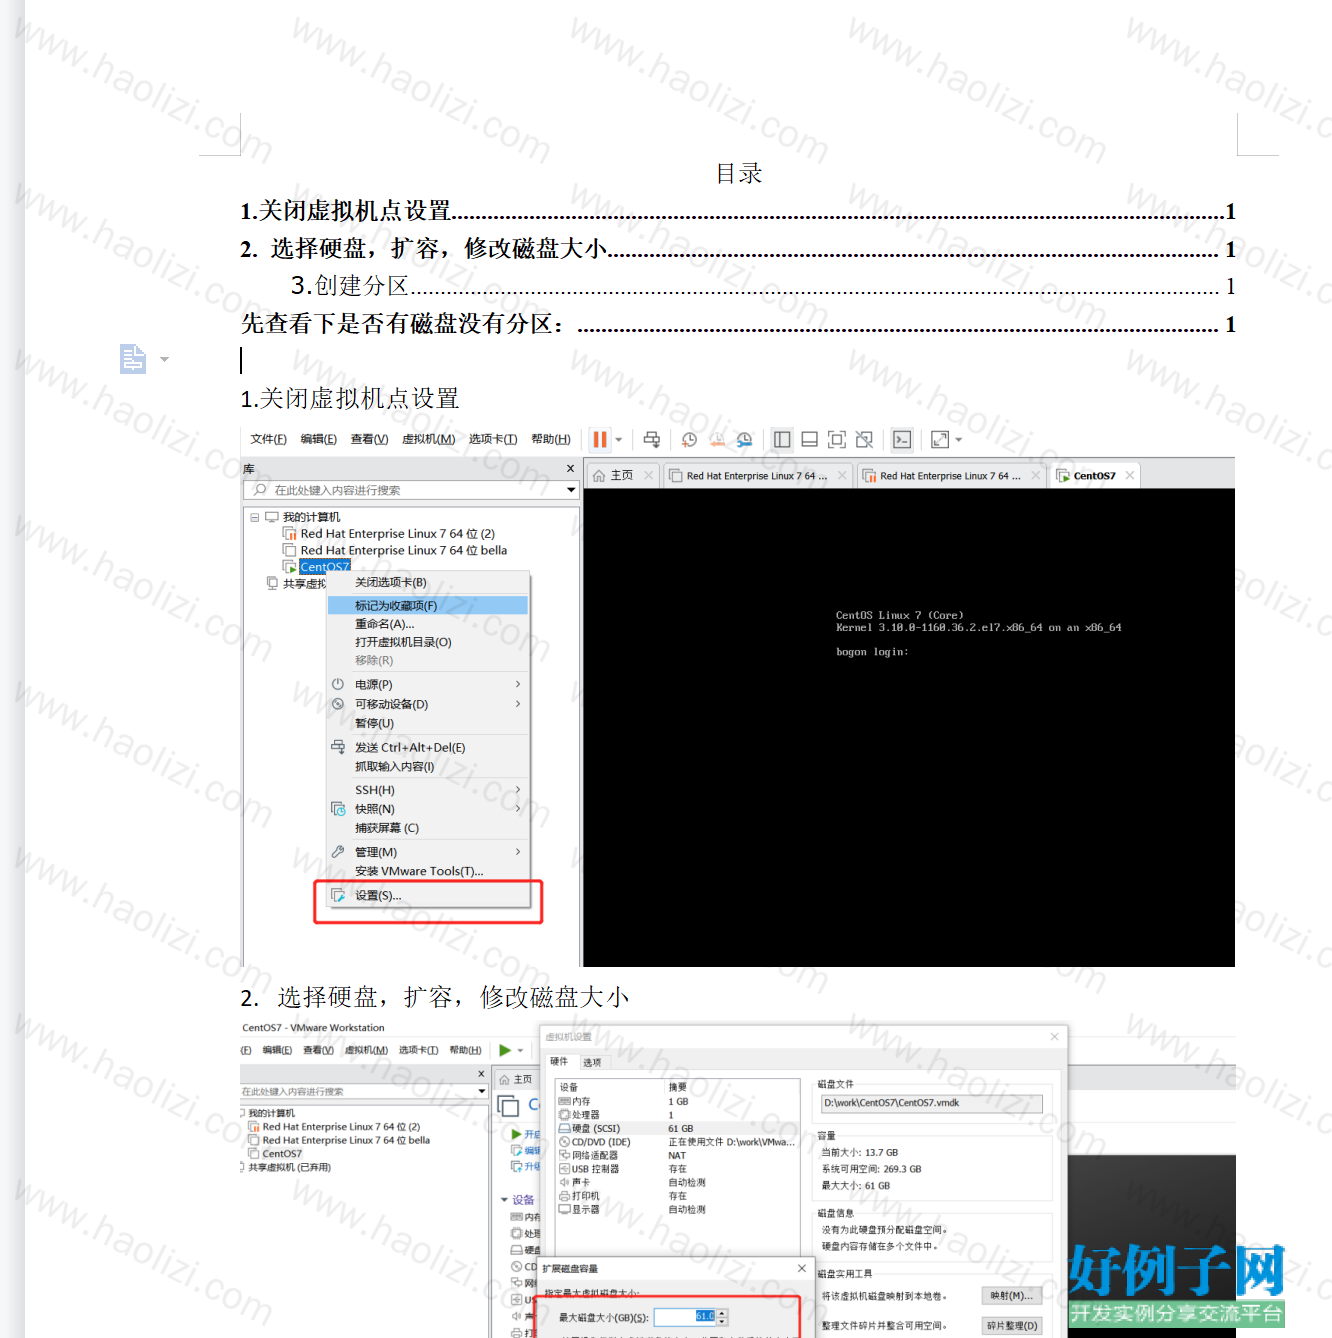The image size is (1332, 1338).
Task: Click the 磁盘文件 path field CentOS7.vmdk
Action: point(931,1103)
